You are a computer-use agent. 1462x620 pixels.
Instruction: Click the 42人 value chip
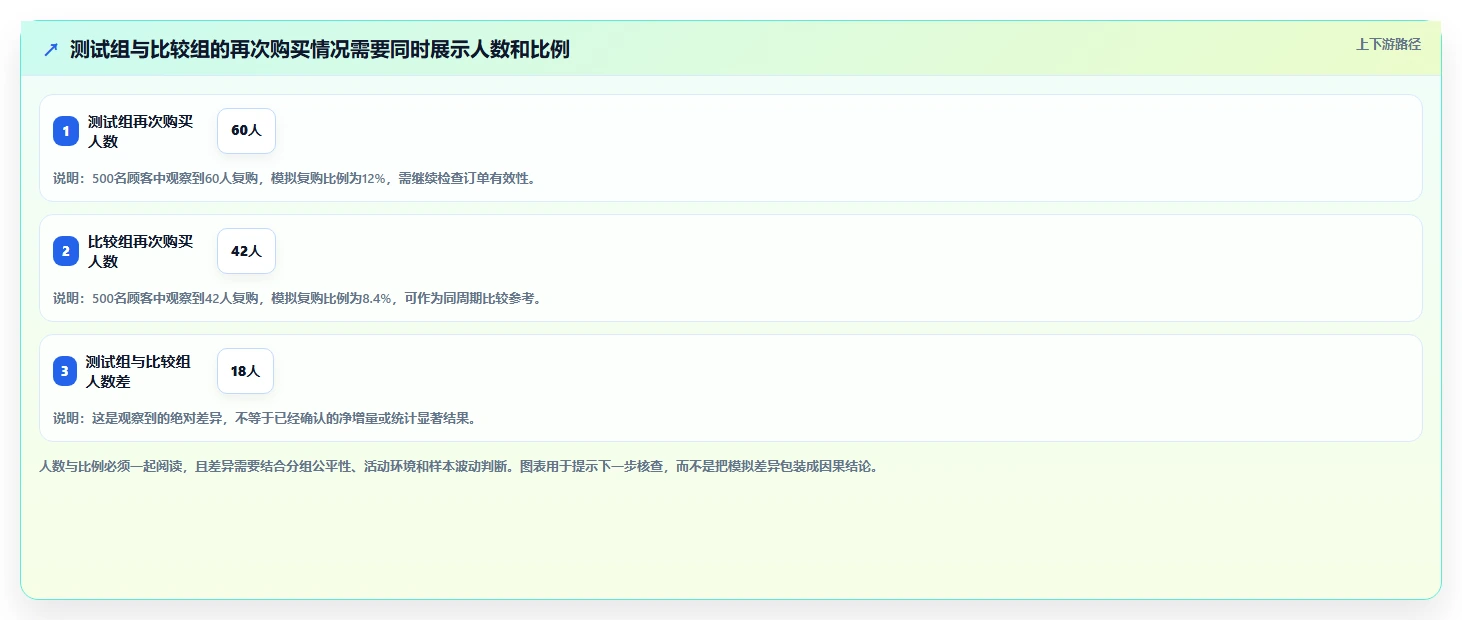point(246,251)
